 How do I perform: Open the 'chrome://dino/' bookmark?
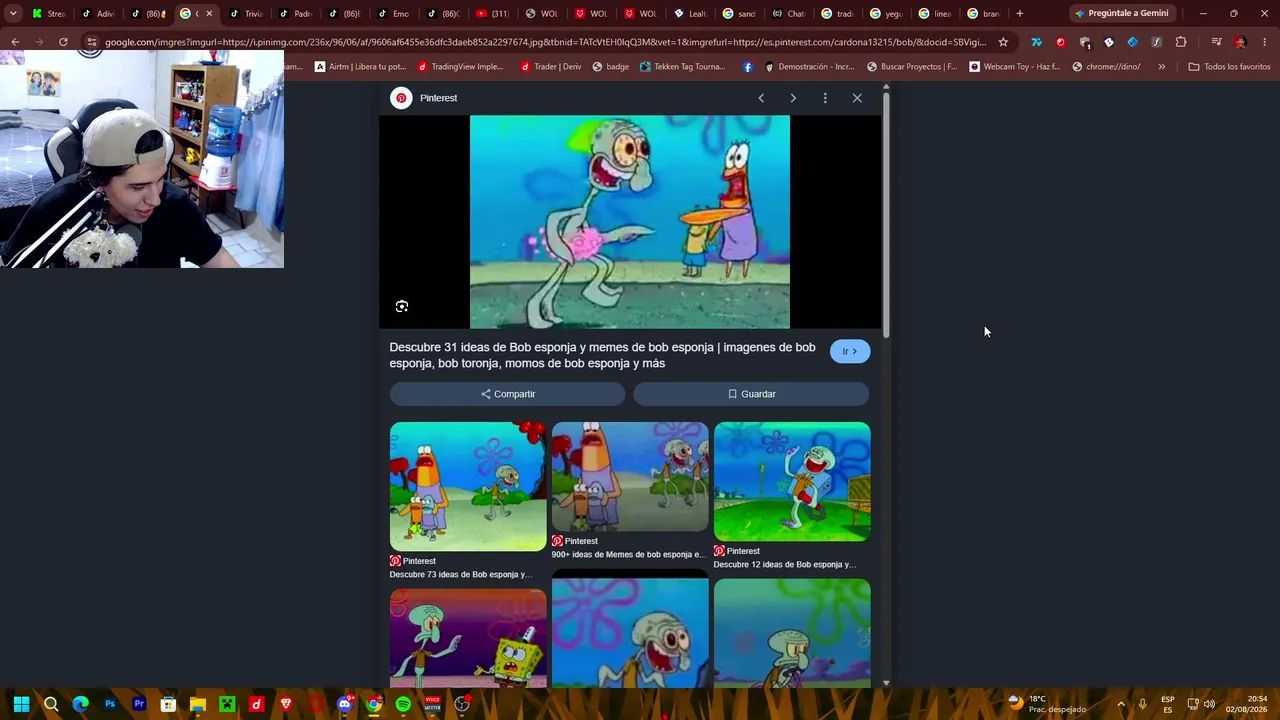1106,67
